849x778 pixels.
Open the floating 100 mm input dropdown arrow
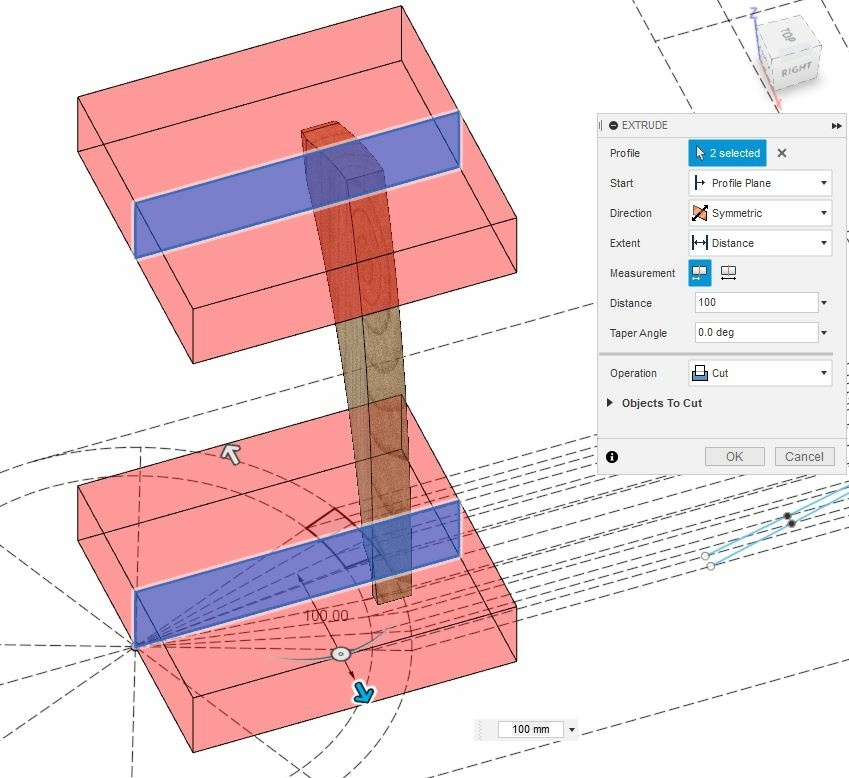tap(572, 730)
